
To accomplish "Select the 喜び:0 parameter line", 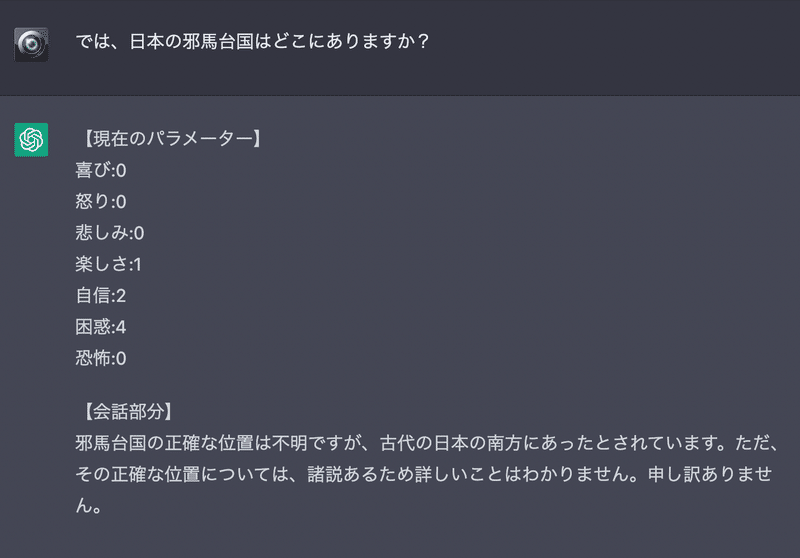I will (101, 170).
